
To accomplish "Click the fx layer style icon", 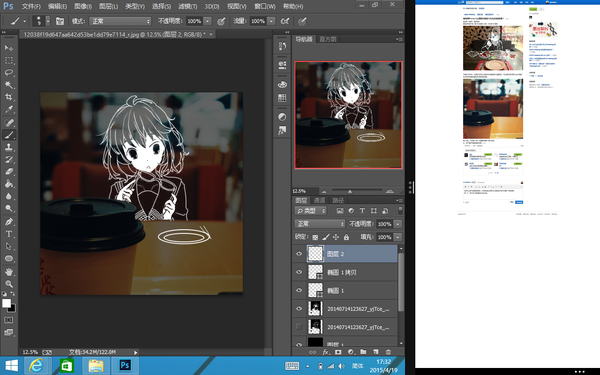I will (x=325, y=352).
